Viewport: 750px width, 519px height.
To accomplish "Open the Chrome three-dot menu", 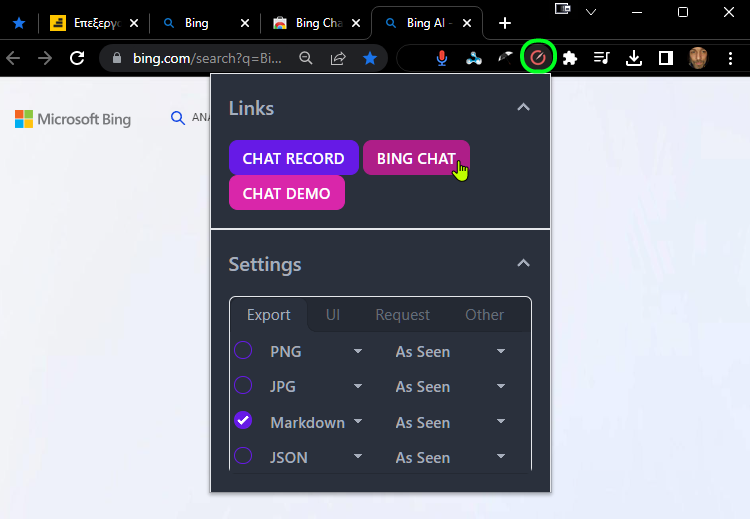I will [x=730, y=58].
